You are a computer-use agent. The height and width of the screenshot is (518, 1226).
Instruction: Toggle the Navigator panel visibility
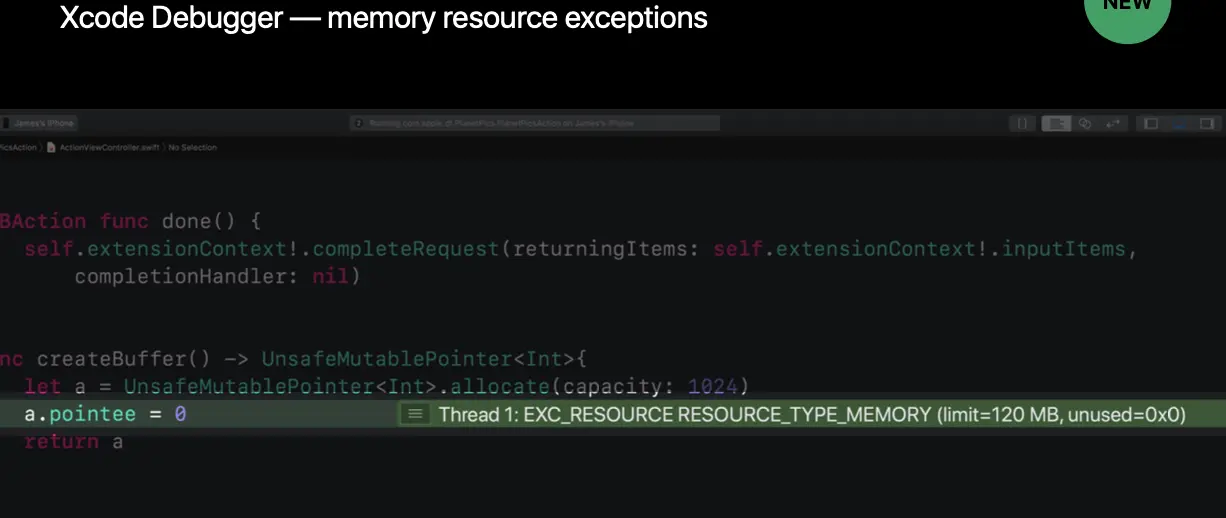point(1151,123)
